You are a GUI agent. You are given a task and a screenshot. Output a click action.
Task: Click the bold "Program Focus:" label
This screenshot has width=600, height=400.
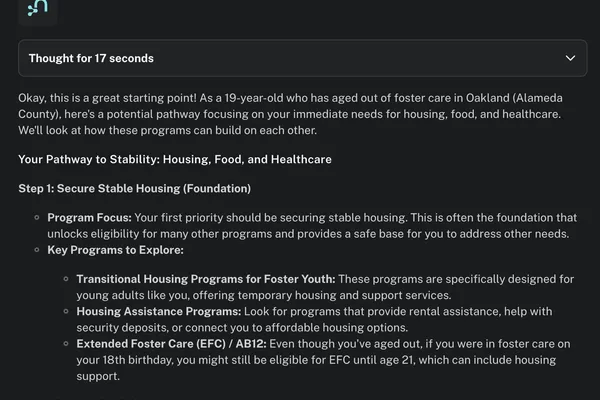(x=89, y=217)
